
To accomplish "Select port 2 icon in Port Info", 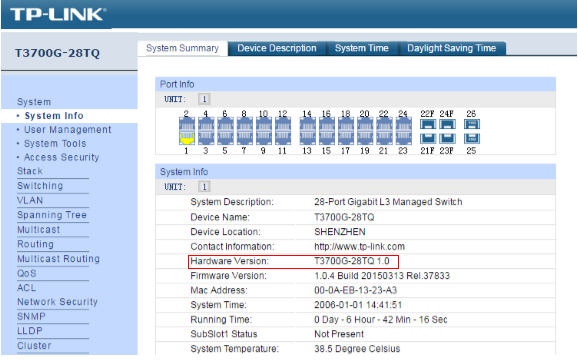I will 187,125.
